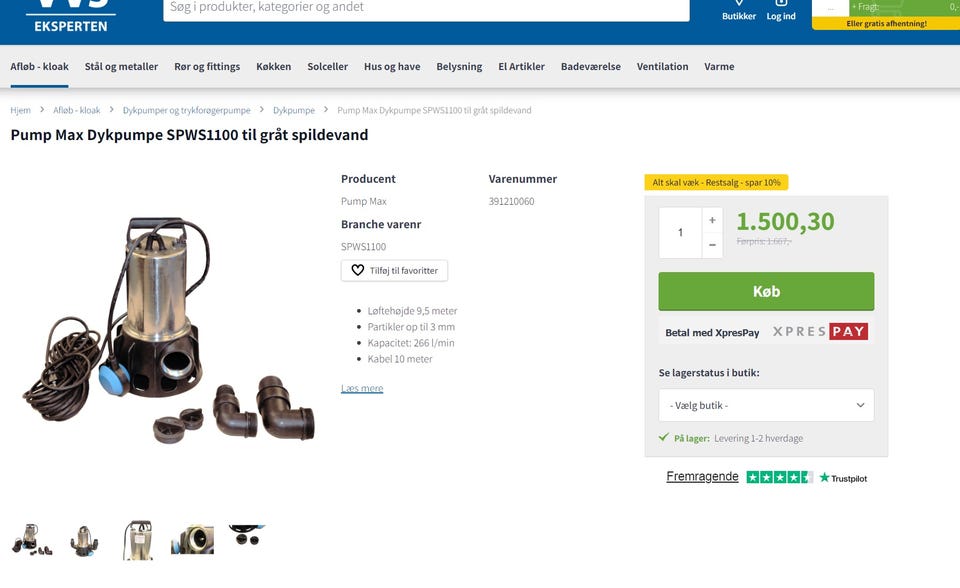Click the Log ind icon
Viewport: 960px width, 588px height.
[x=781, y=10]
